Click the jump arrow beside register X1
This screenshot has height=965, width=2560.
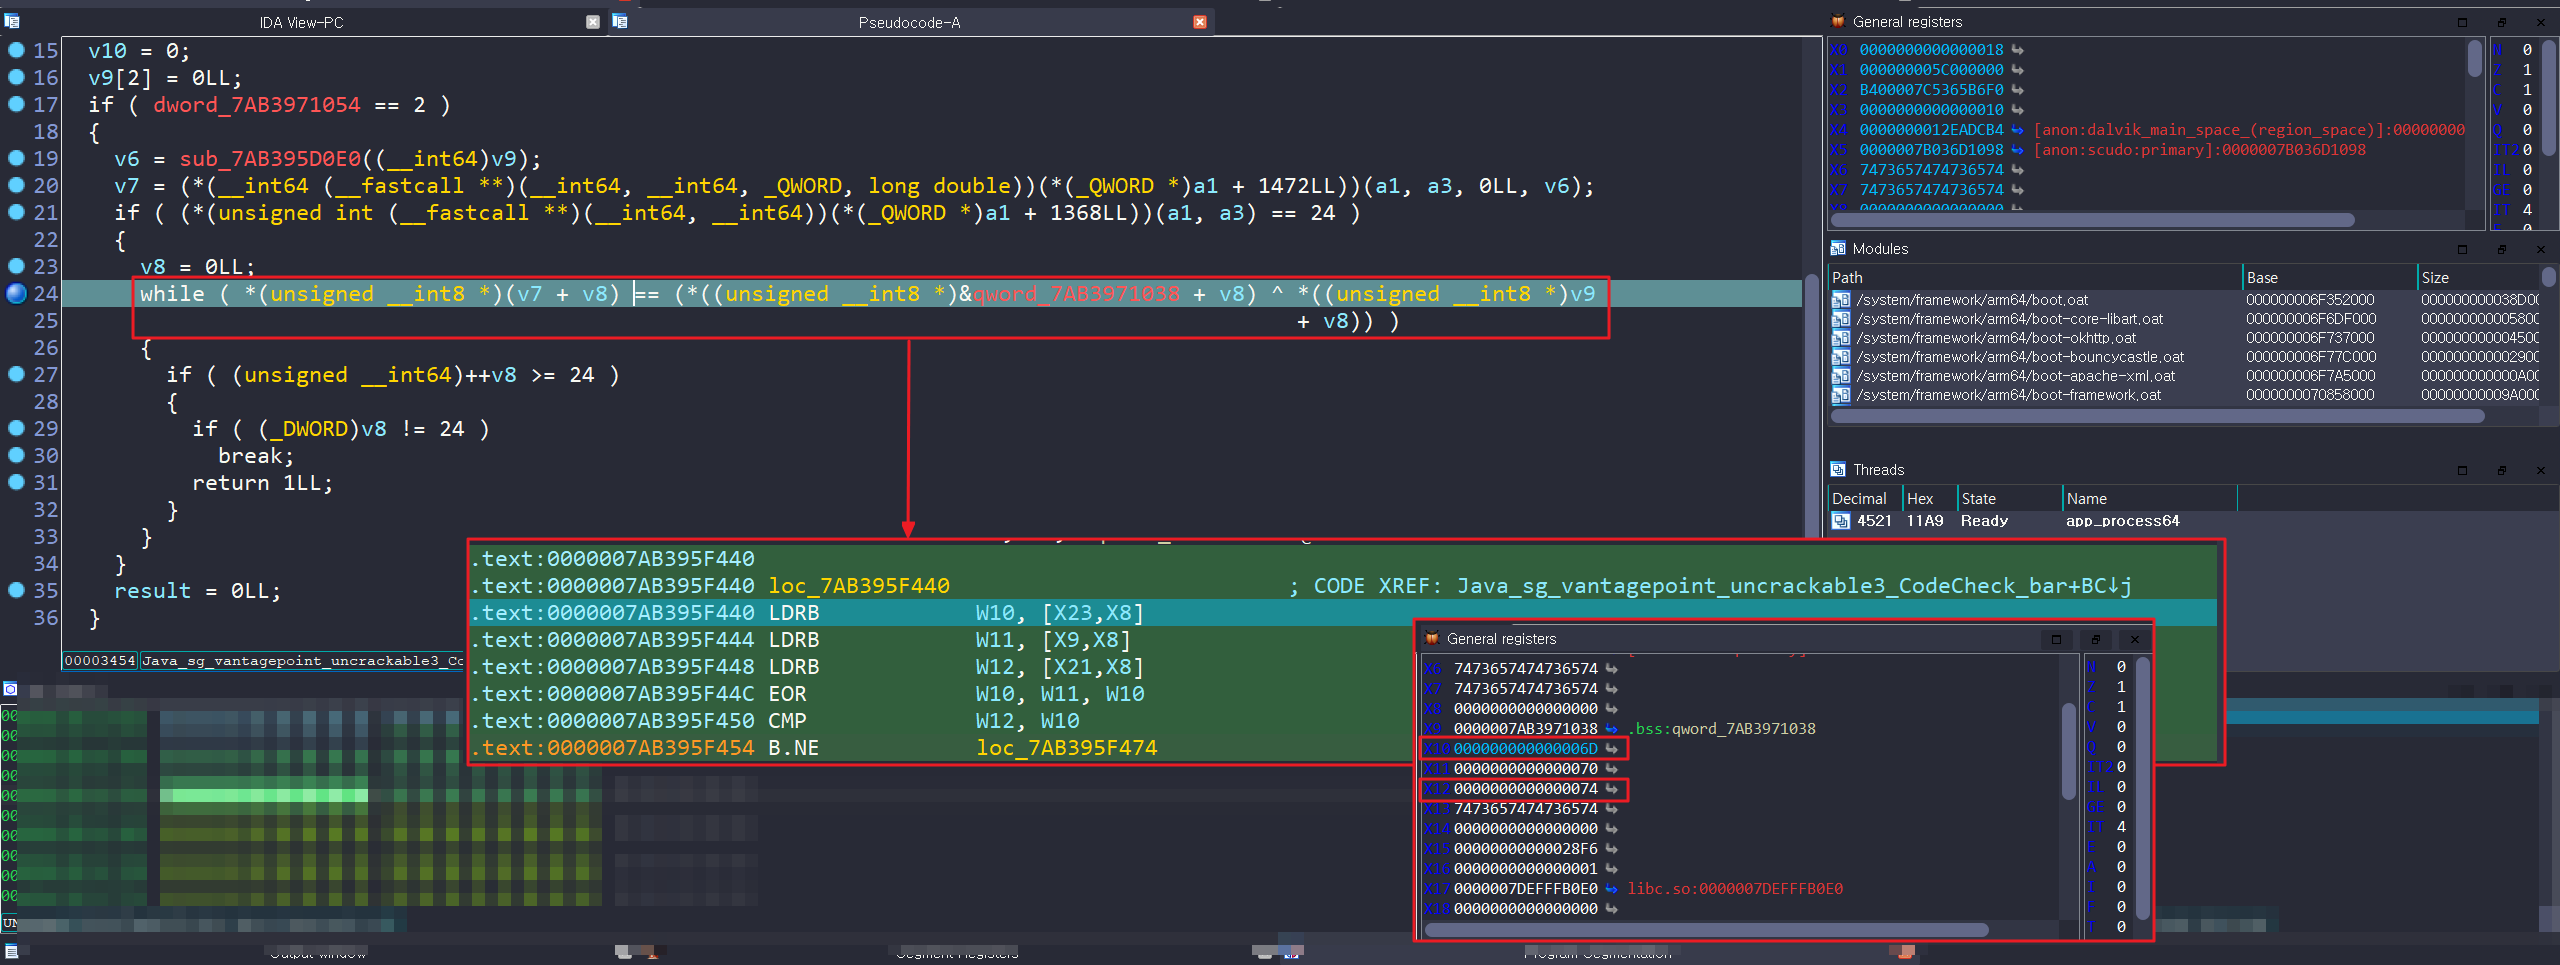click(2017, 70)
